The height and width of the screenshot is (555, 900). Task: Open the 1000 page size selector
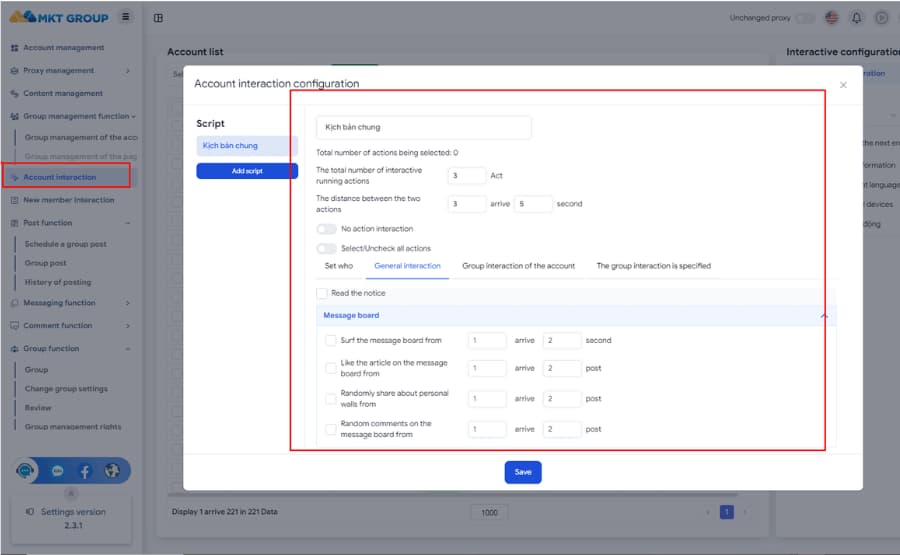[489, 513]
